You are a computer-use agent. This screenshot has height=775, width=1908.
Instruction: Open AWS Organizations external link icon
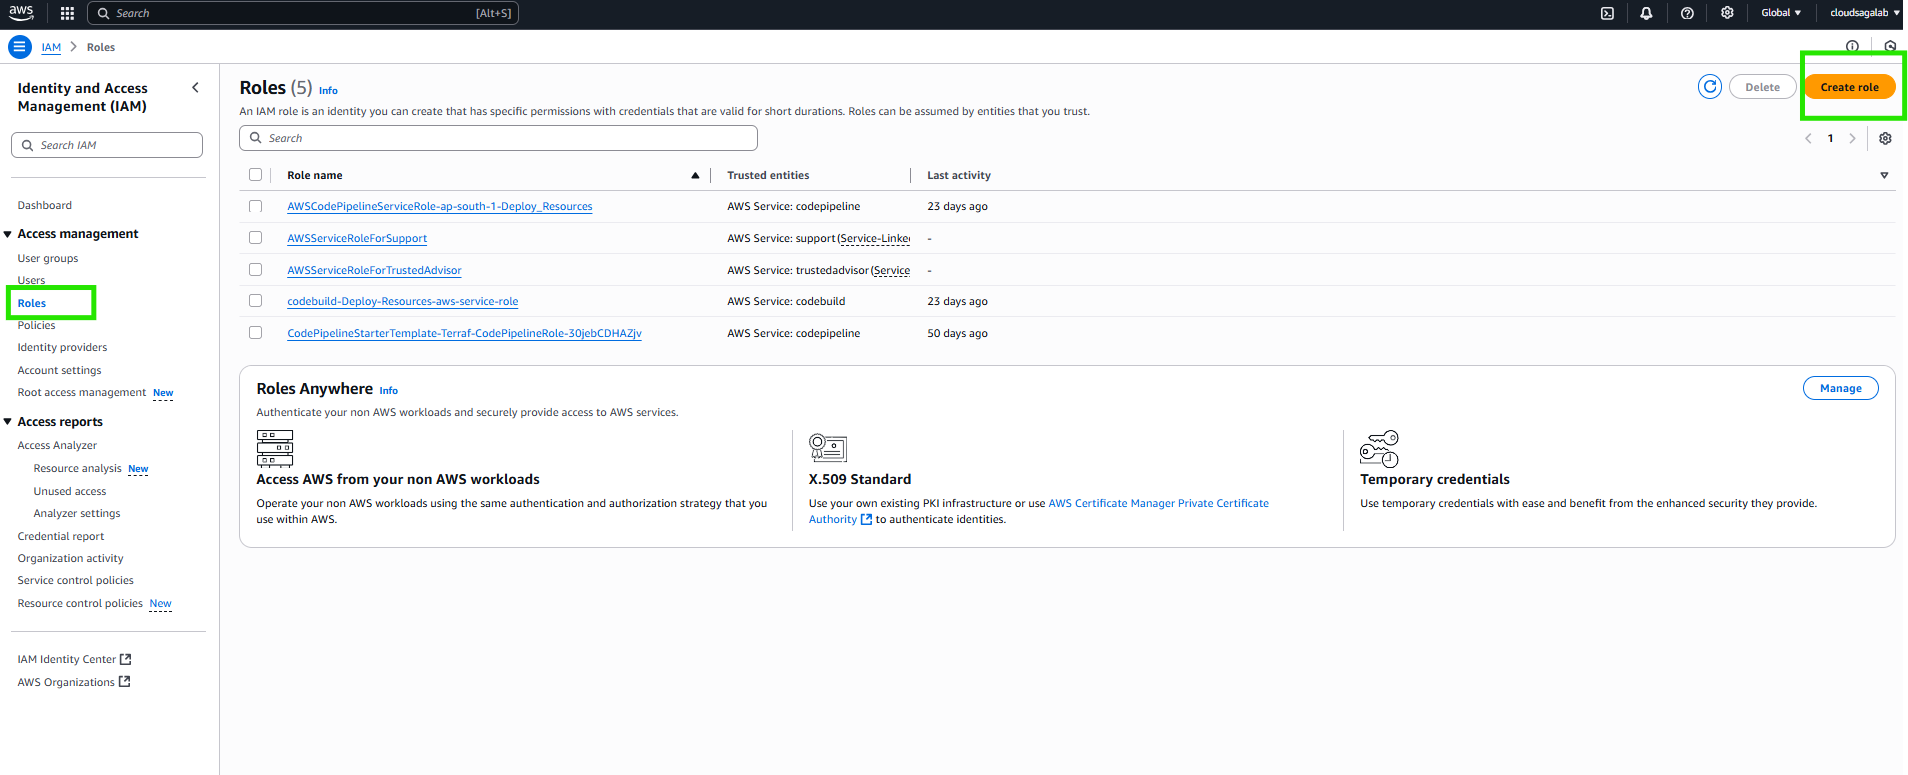125,682
